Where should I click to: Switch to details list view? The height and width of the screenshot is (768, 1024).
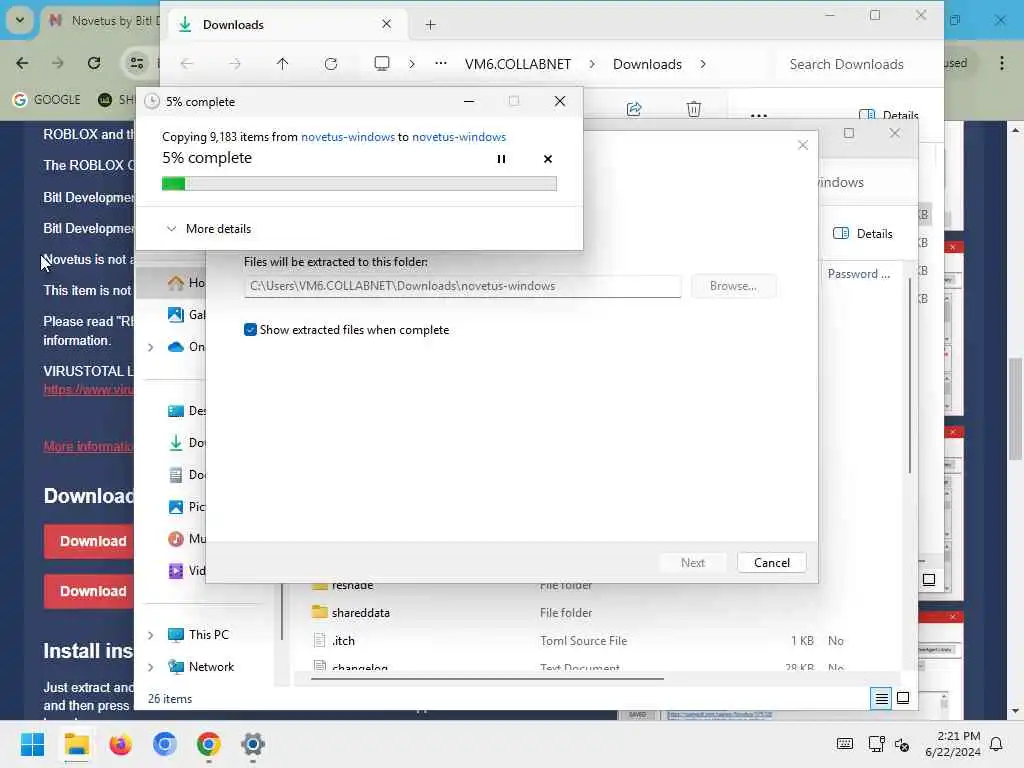click(881, 699)
